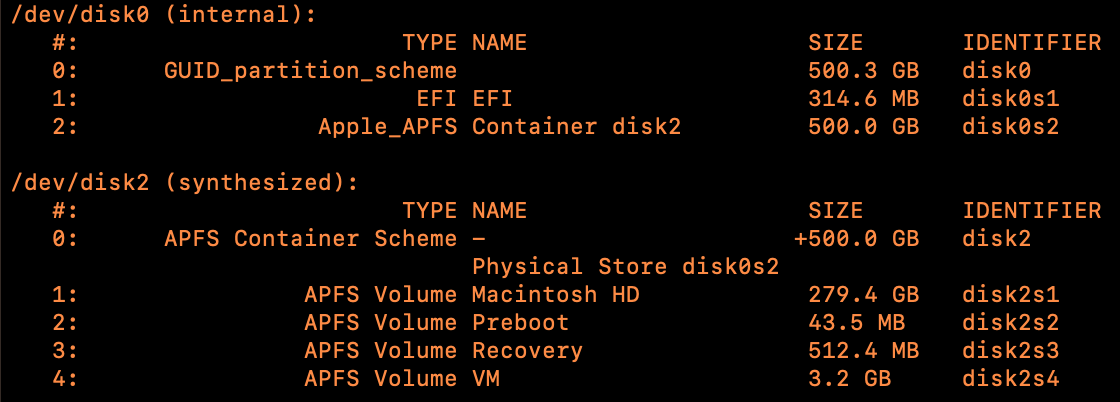Click the disk2s3 identifier

(x=1010, y=351)
